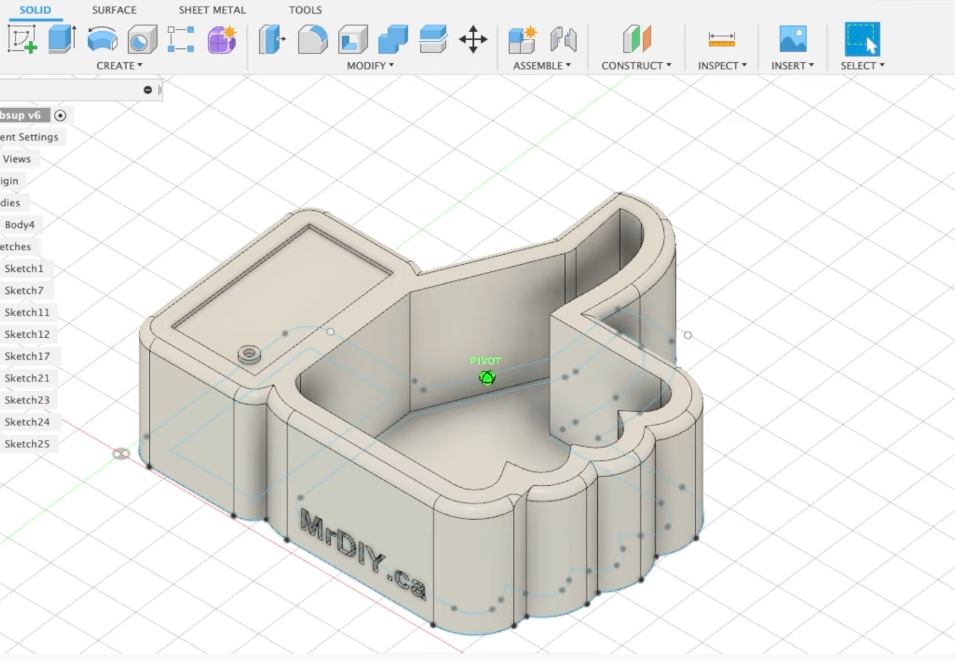
Task: Select the Sketches folder in browser
Action: click(x=15, y=247)
